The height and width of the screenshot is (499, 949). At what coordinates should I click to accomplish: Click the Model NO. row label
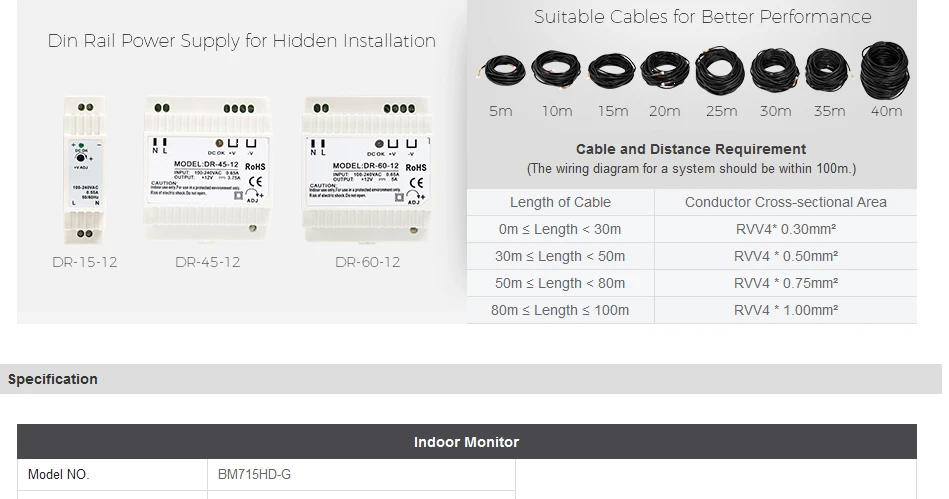pyautogui.click(x=58, y=475)
